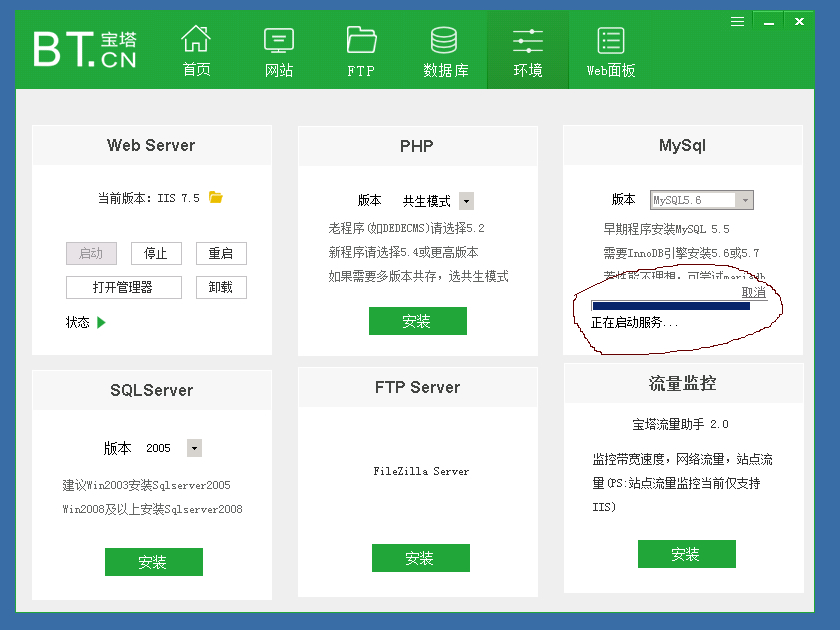Select the 环境 tab label
The height and width of the screenshot is (630, 840).
click(x=528, y=70)
